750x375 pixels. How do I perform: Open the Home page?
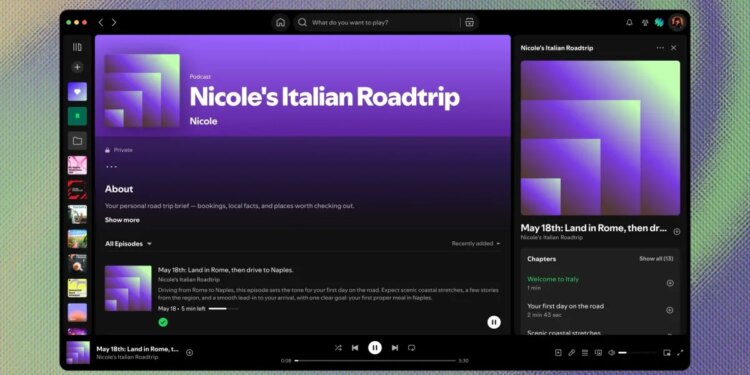[281, 22]
